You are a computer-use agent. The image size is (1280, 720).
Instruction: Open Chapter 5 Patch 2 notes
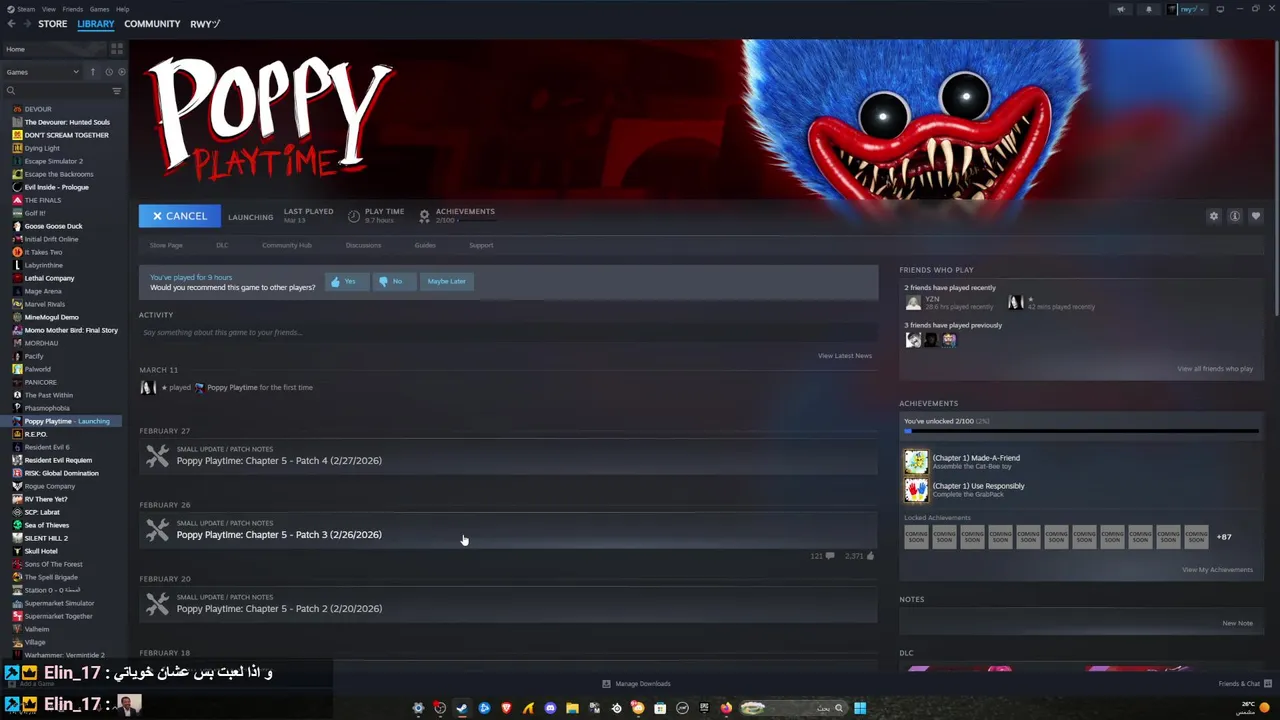click(508, 604)
